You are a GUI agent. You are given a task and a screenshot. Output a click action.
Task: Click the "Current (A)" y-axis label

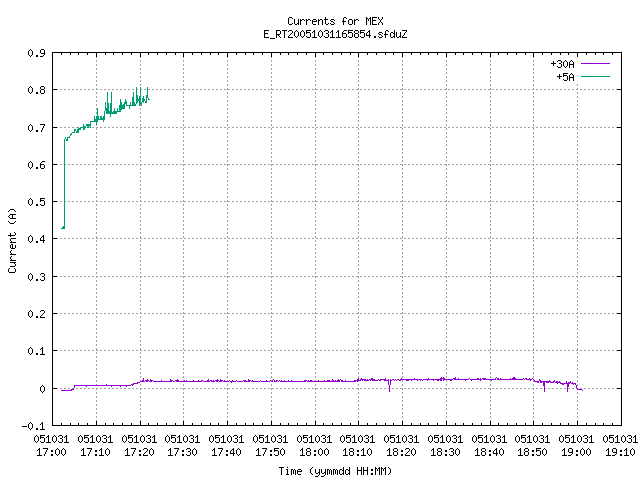click(x=12, y=241)
